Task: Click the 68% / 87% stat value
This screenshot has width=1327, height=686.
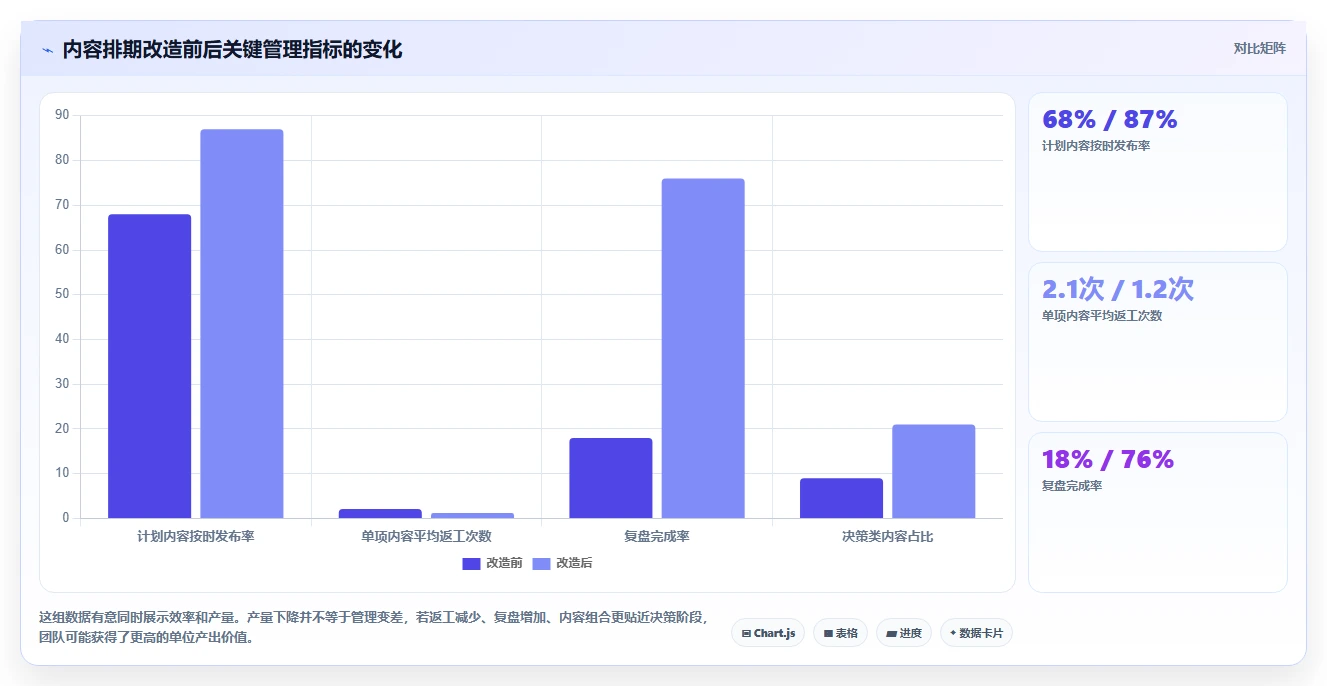Action: point(1109,119)
